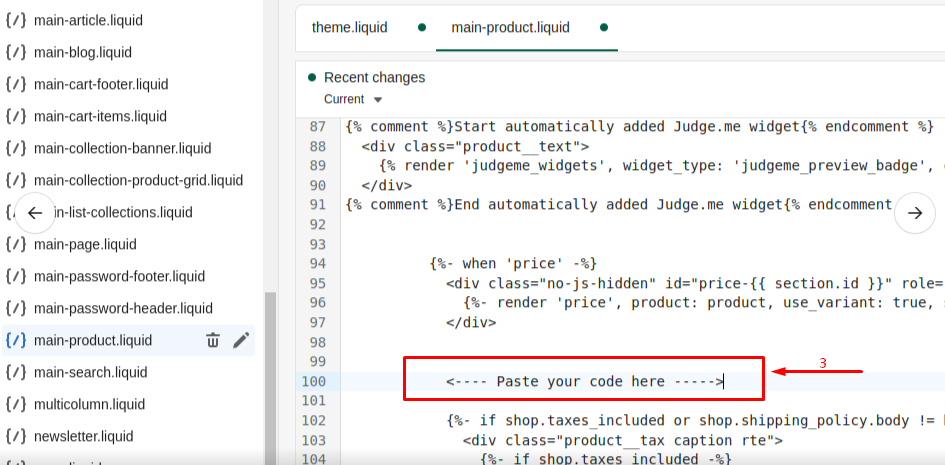This screenshot has width=945, height=465.
Task: Click the liquid file icon beside main-article.liquid
Action: [x=16, y=20]
